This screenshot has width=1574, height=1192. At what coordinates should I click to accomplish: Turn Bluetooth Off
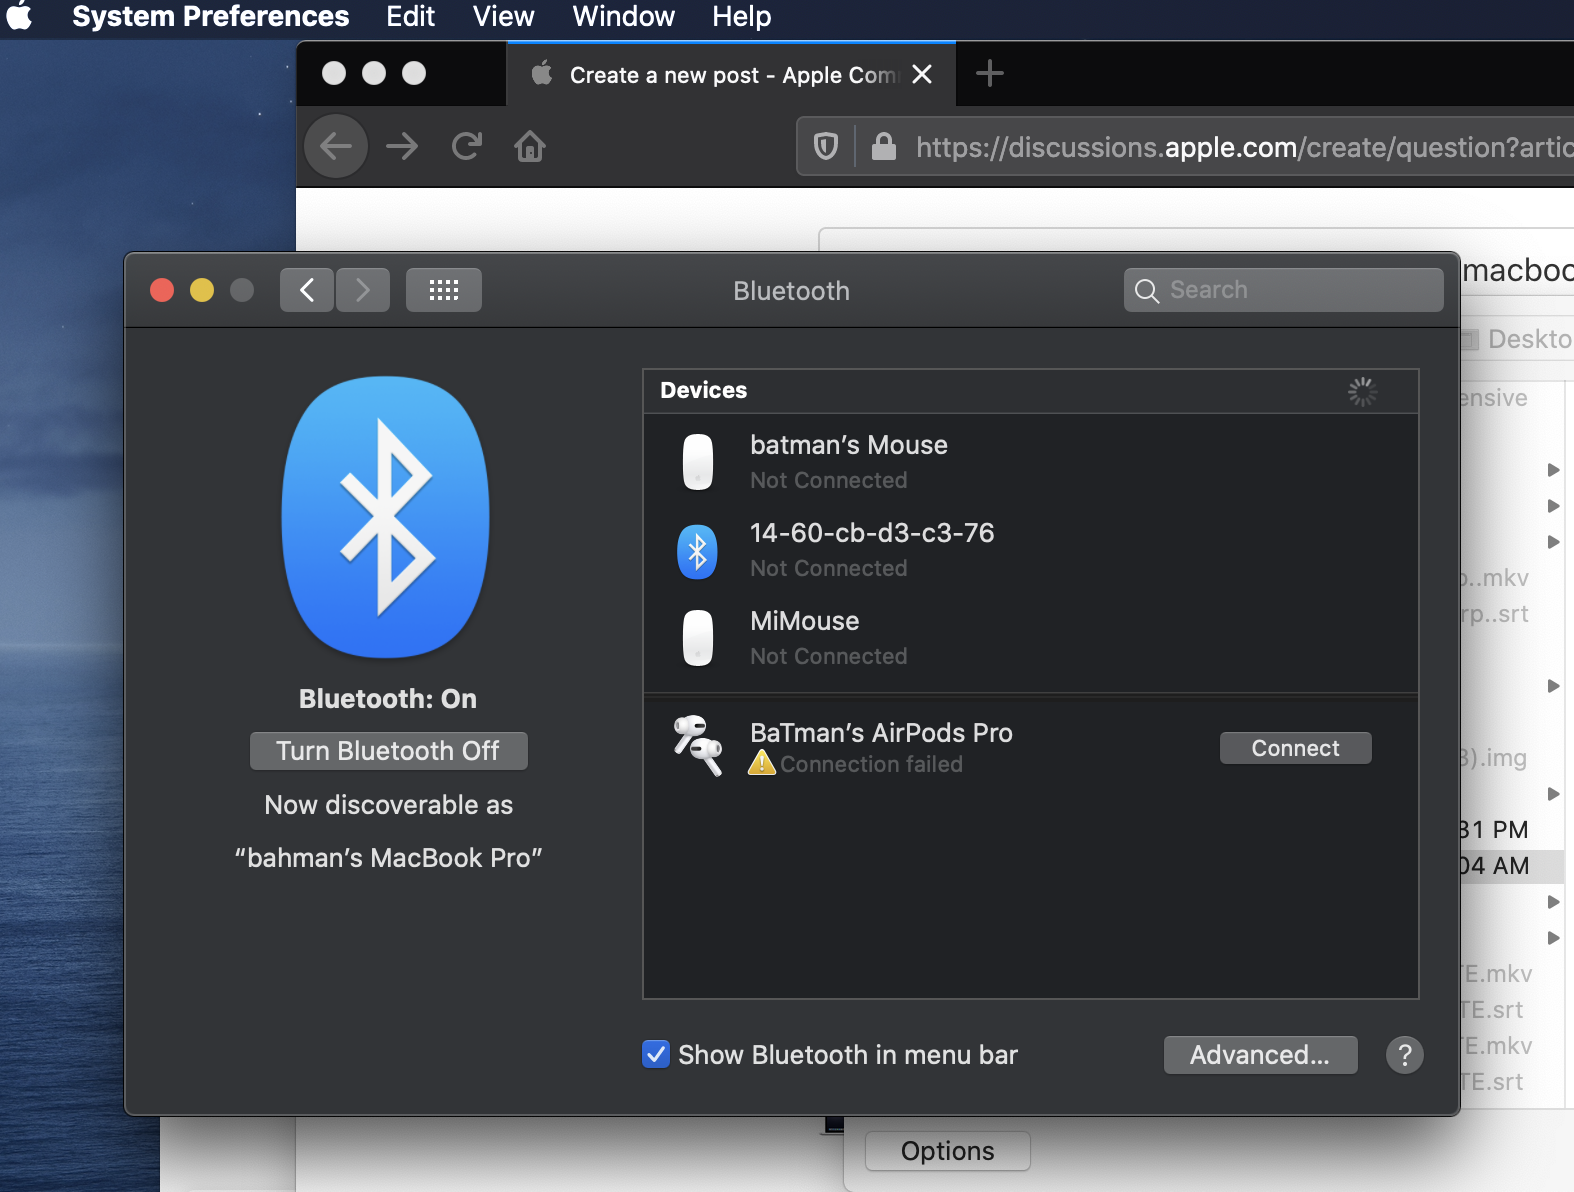coord(388,751)
